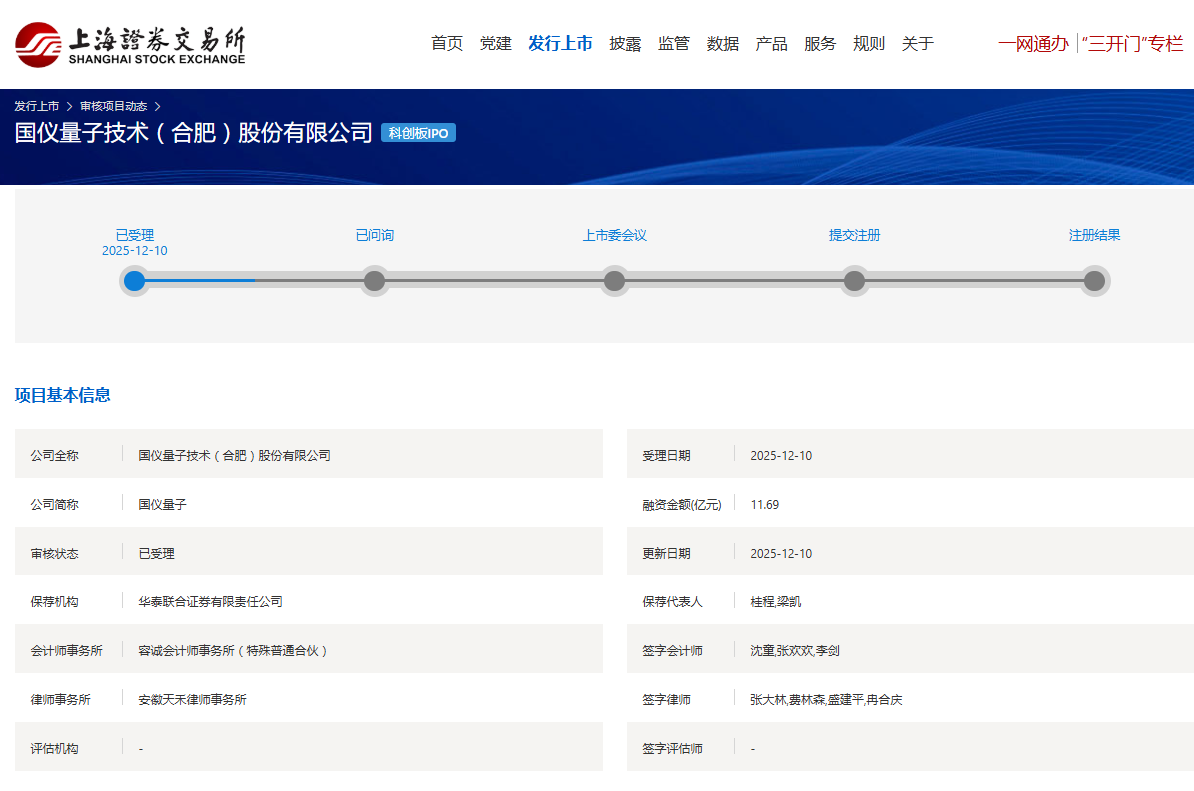Click the 会计师事务所 label
1194x791 pixels.
[66, 650]
